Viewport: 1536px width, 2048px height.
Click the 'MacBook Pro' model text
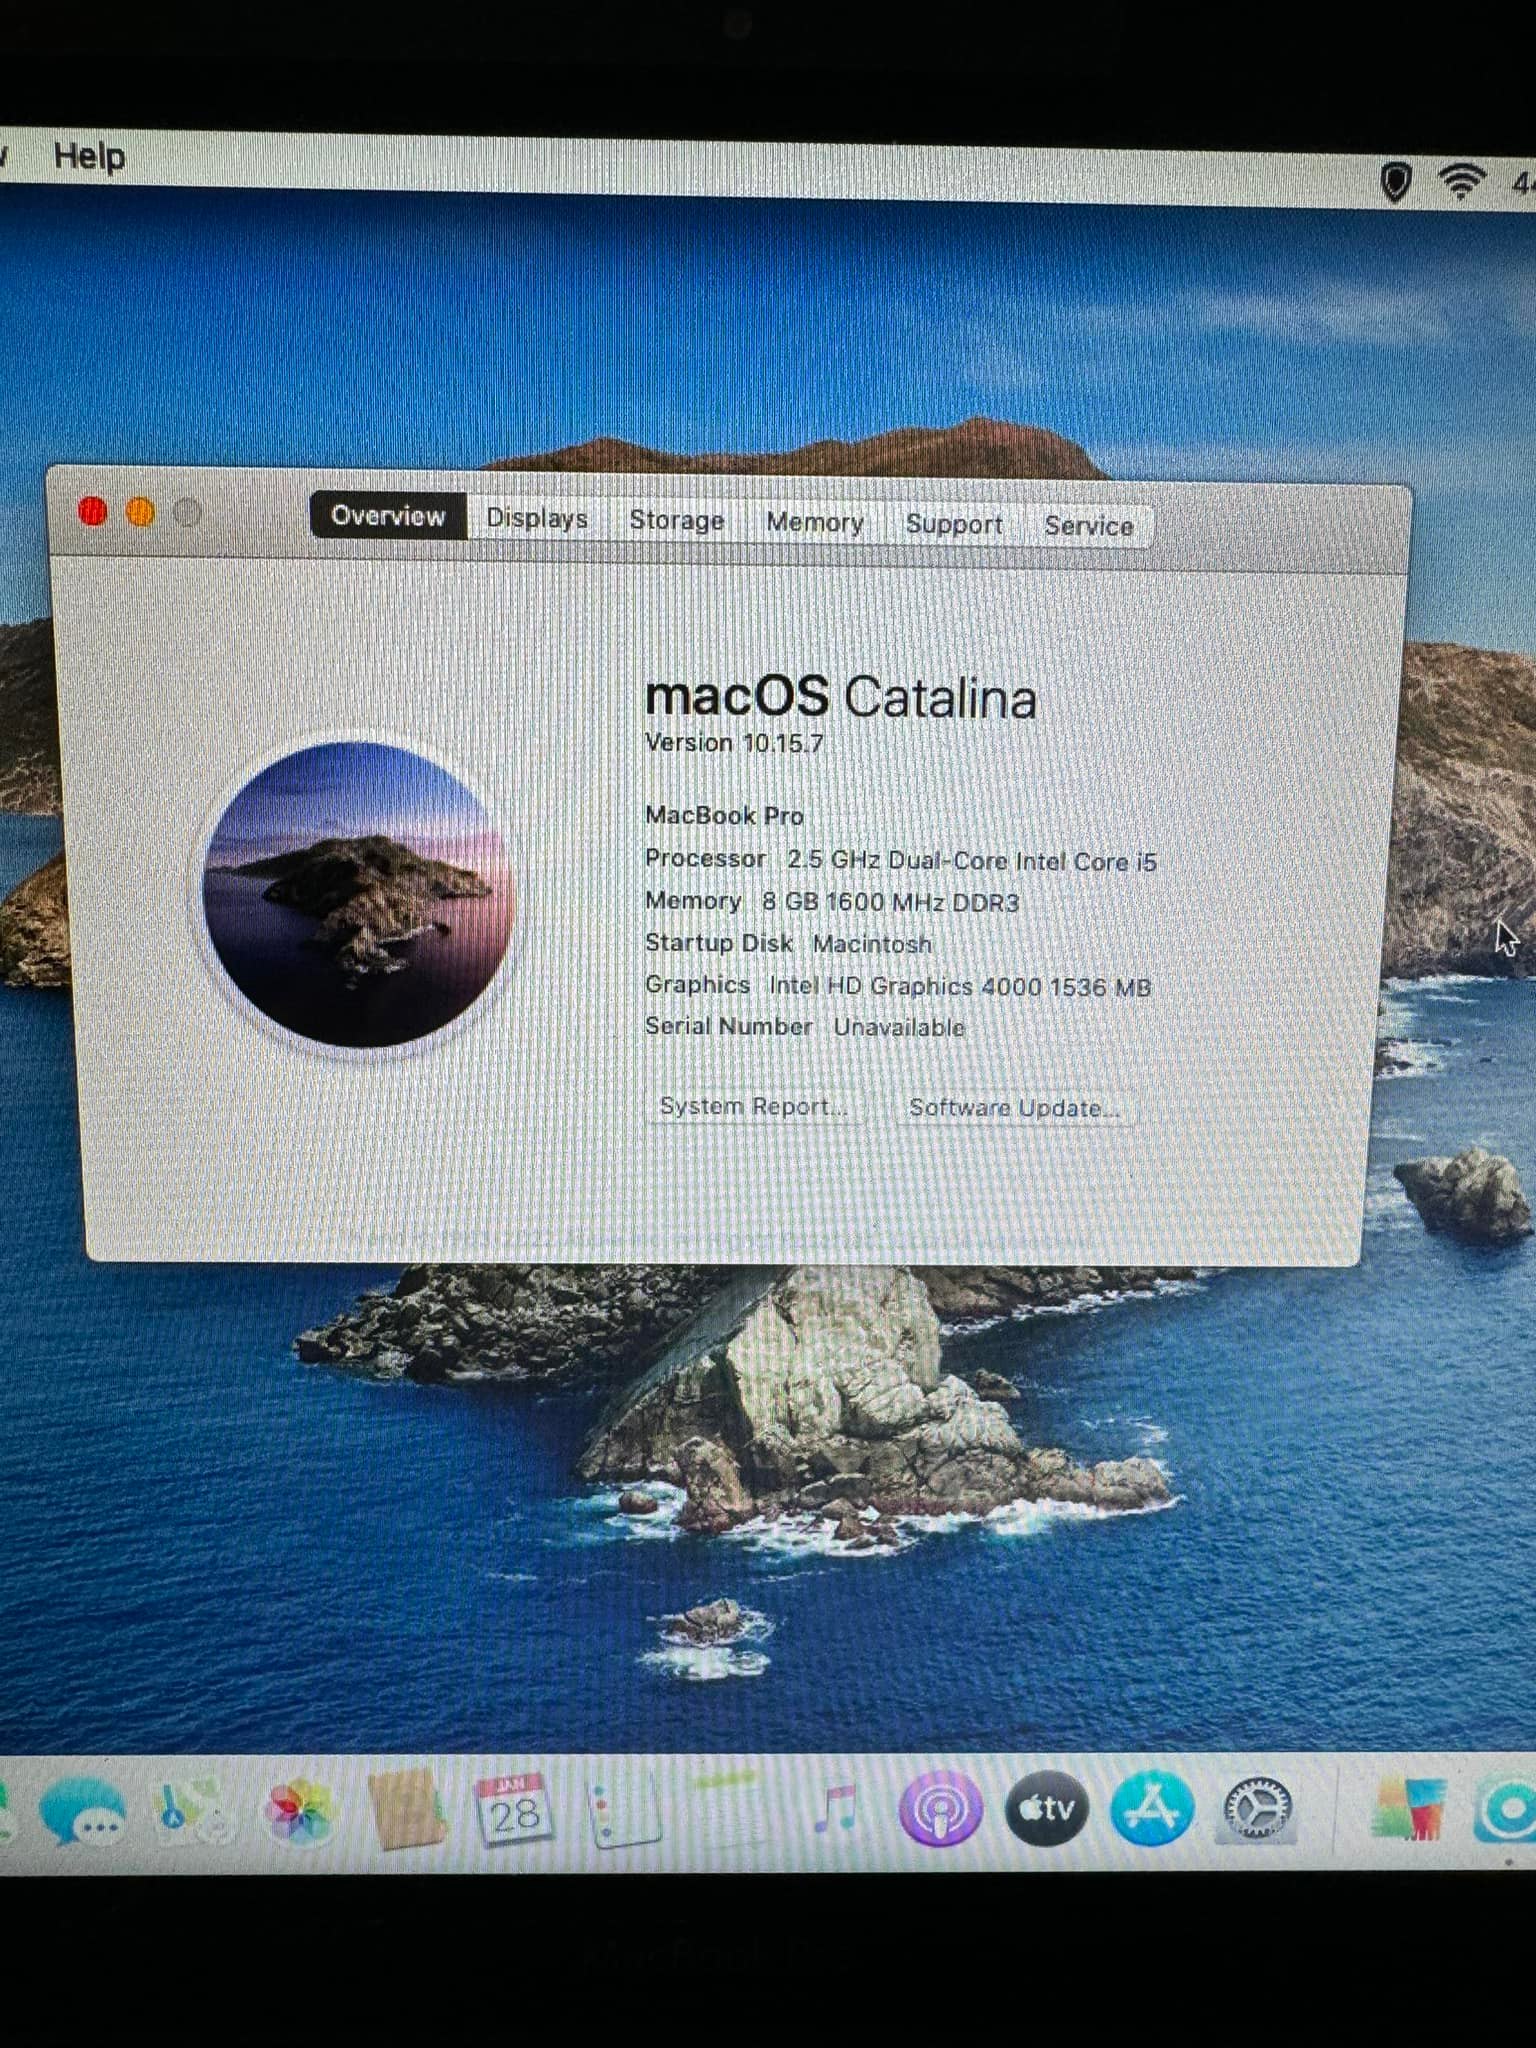[x=724, y=816]
